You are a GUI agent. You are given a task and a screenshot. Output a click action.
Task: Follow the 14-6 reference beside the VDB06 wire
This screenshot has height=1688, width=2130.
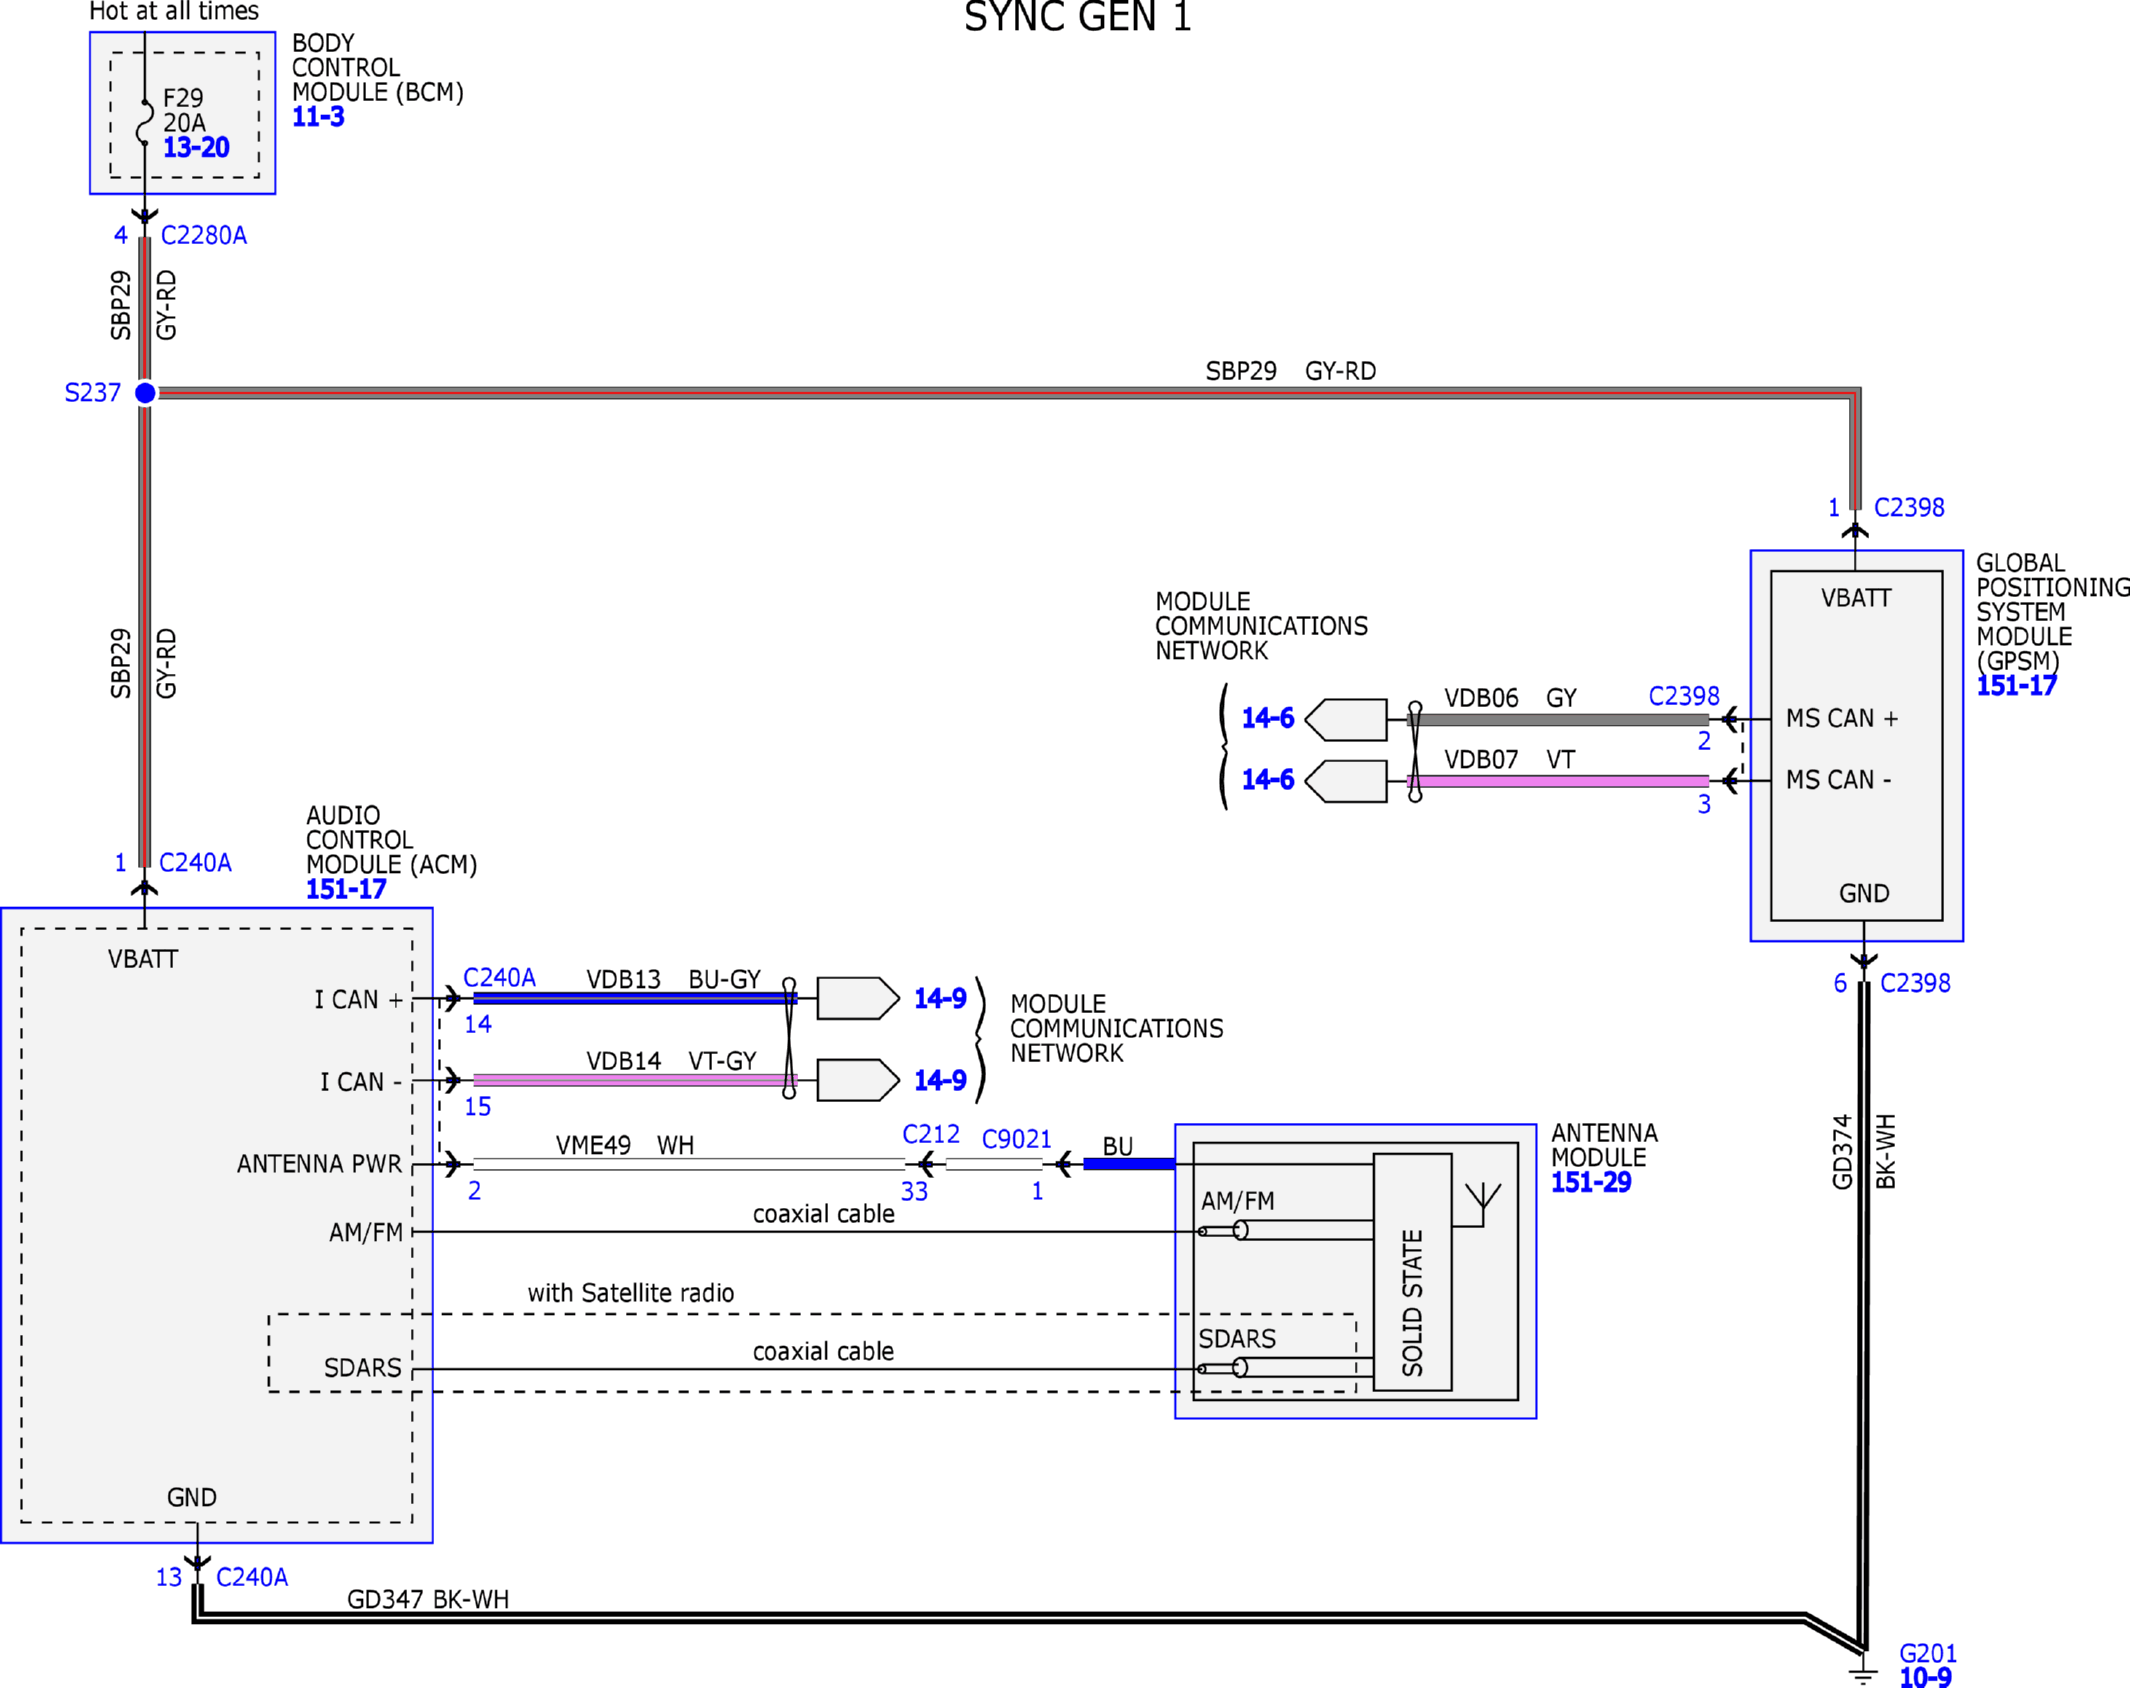pyautogui.click(x=1267, y=718)
